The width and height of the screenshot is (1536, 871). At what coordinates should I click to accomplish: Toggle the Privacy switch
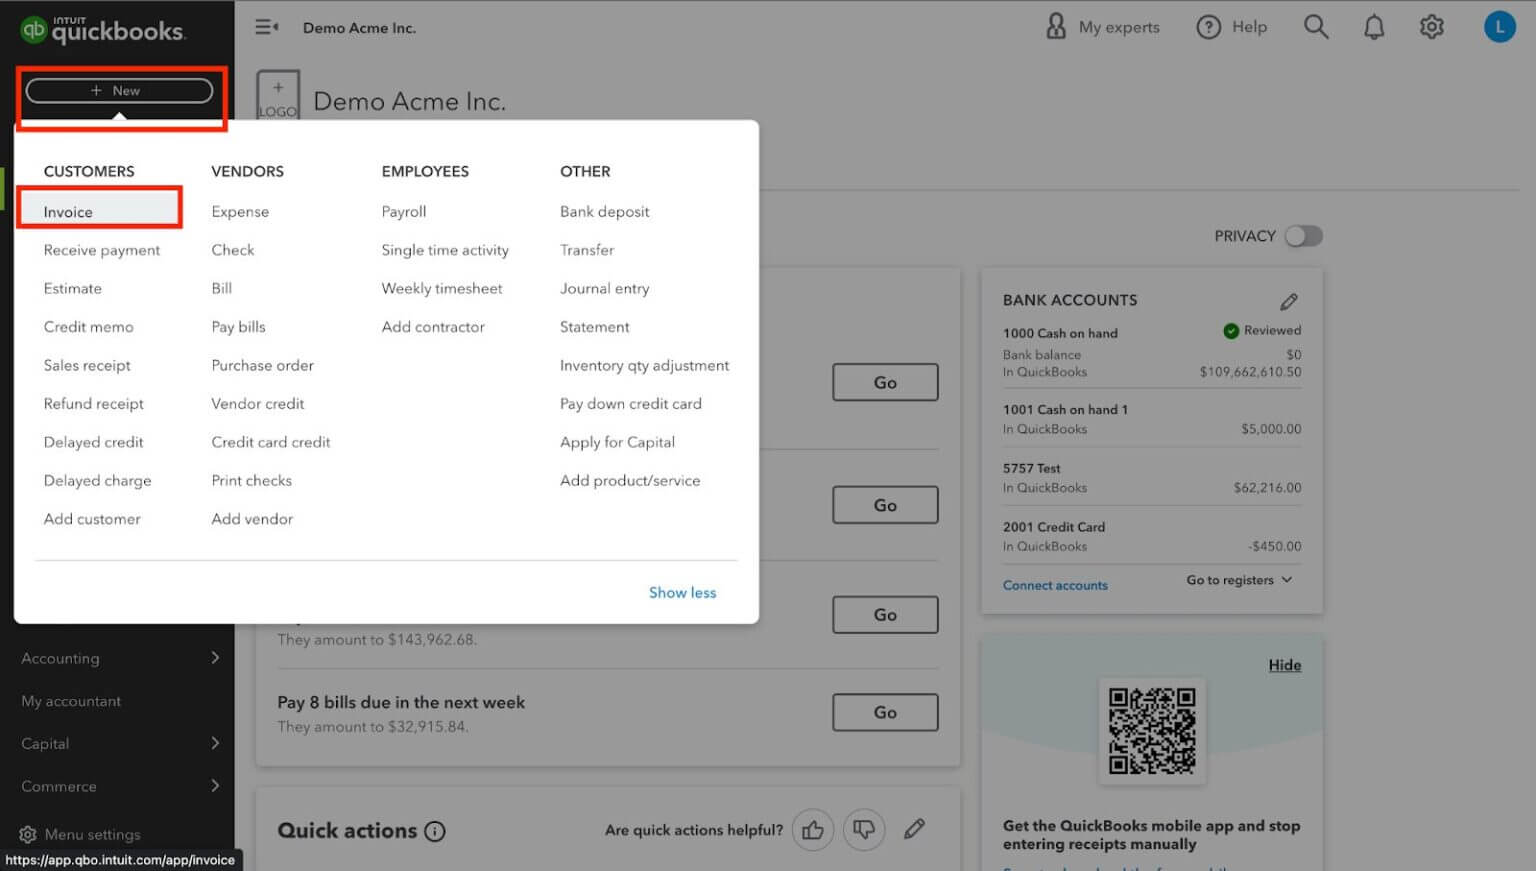(x=1303, y=235)
